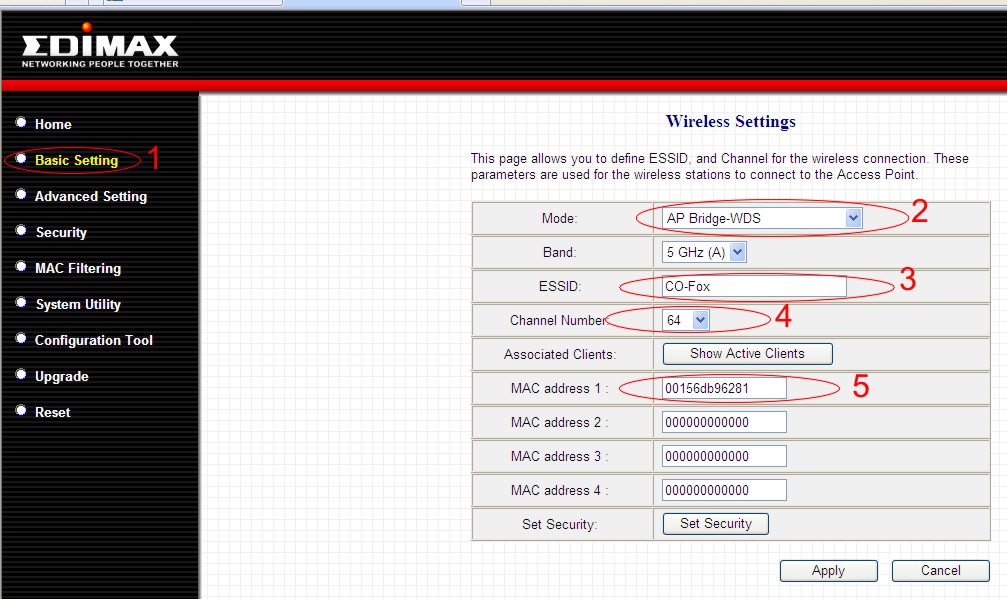Open the Channel Number dropdown
Image resolution: width=1007 pixels, height=599 pixels.
pyautogui.click(x=685, y=320)
